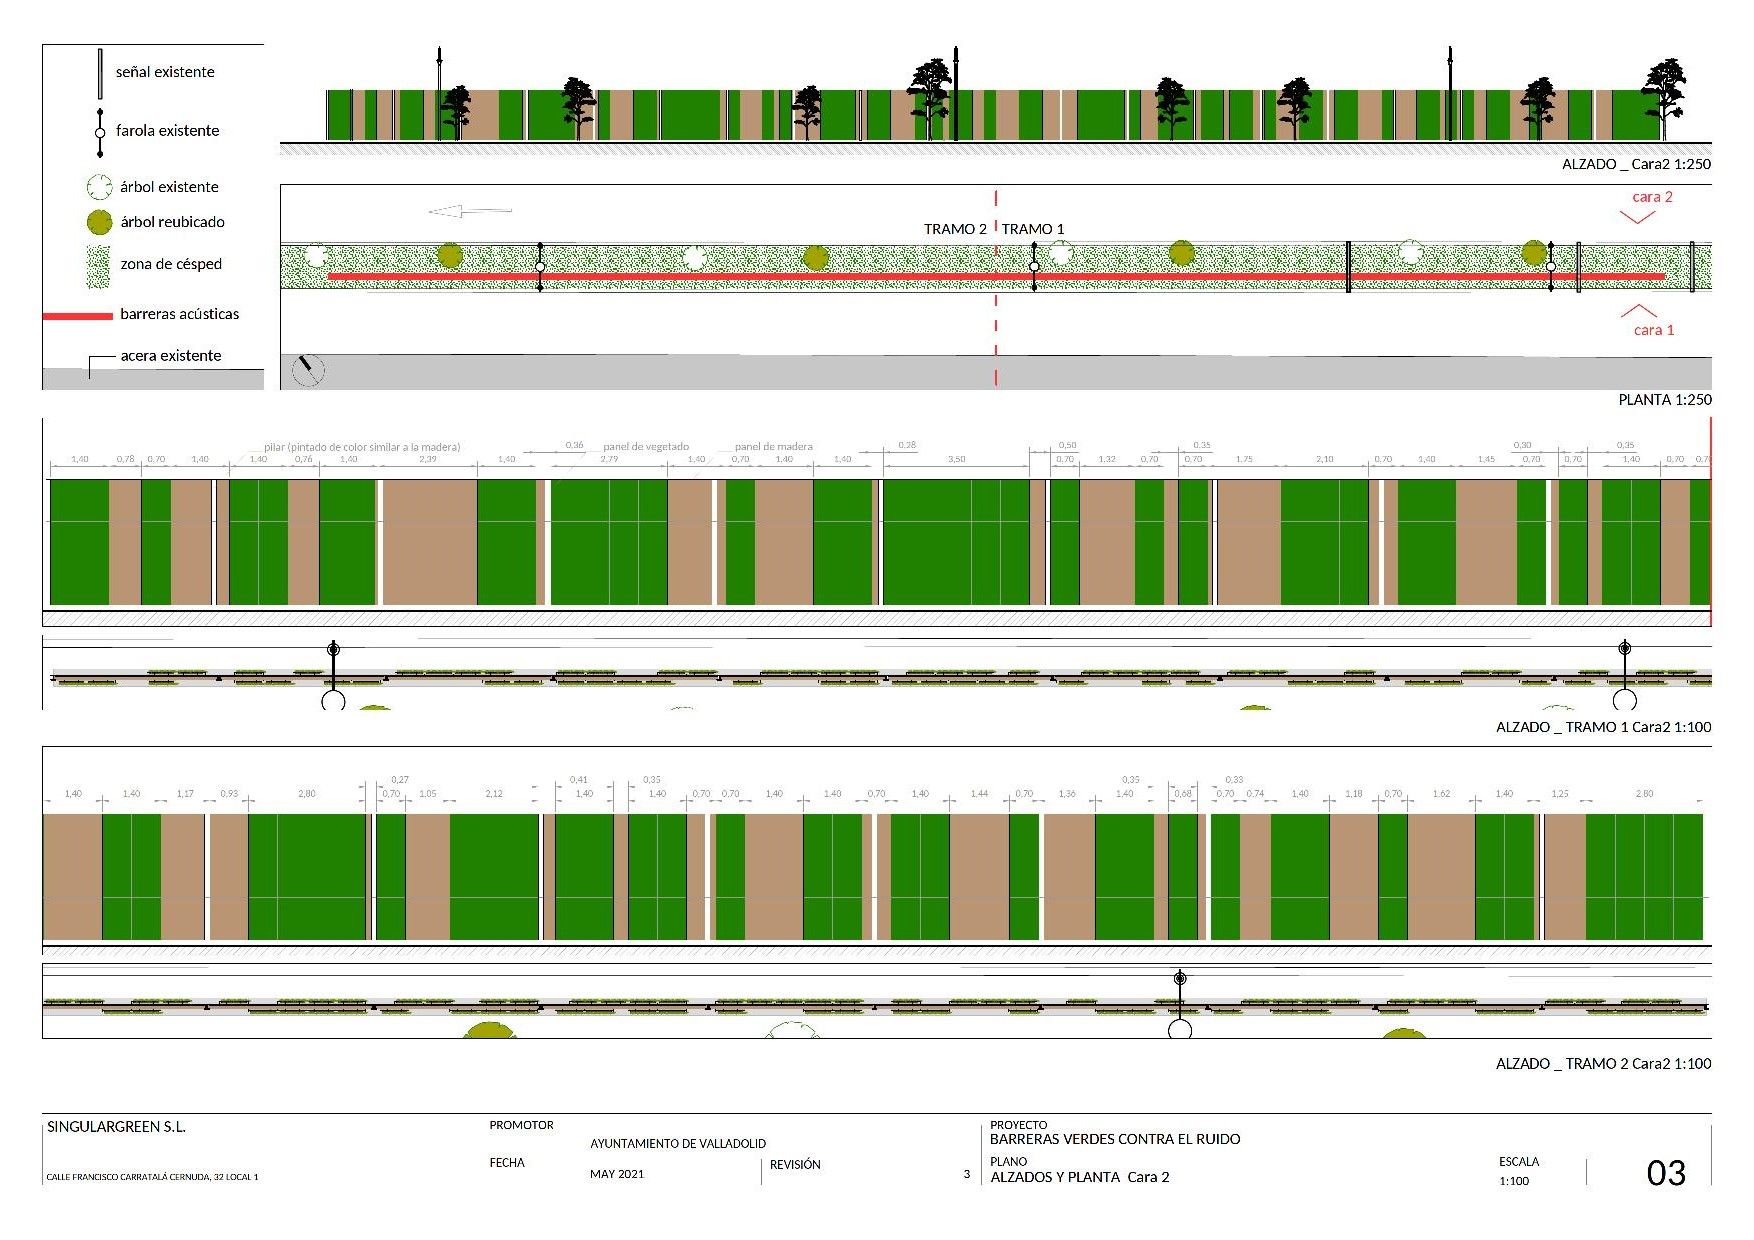
Task: Select the left-pointing direction arrow in plan
Action: pyautogui.click(x=469, y=211)
